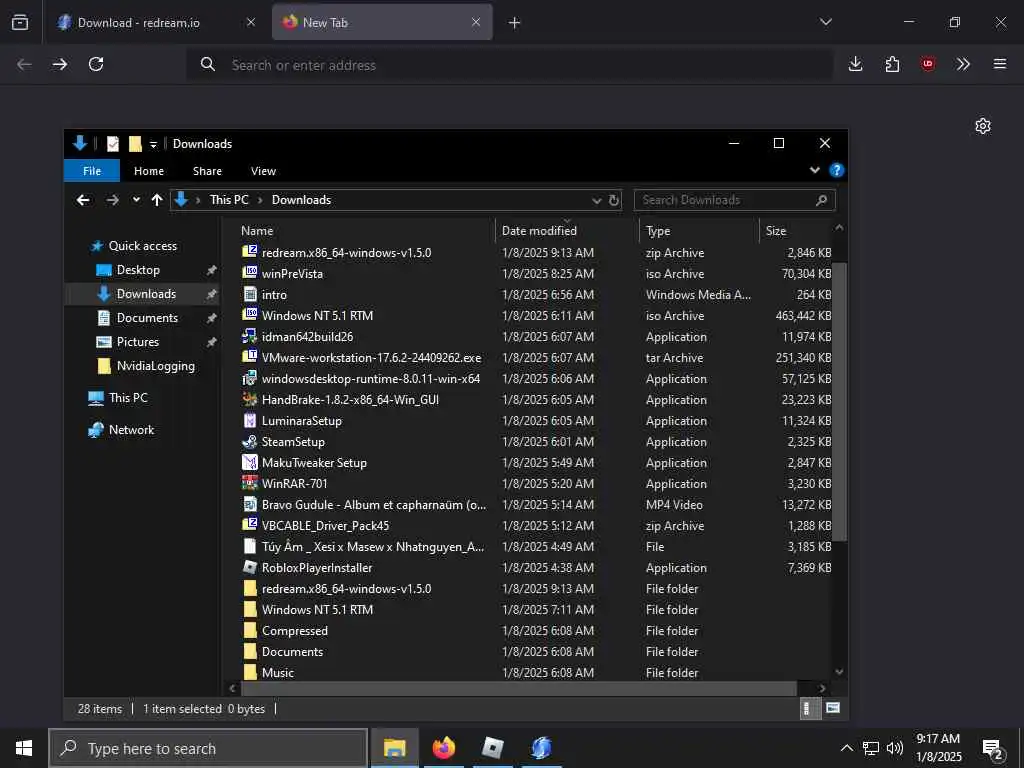Select Documents in Quick access

coord(146,318)
